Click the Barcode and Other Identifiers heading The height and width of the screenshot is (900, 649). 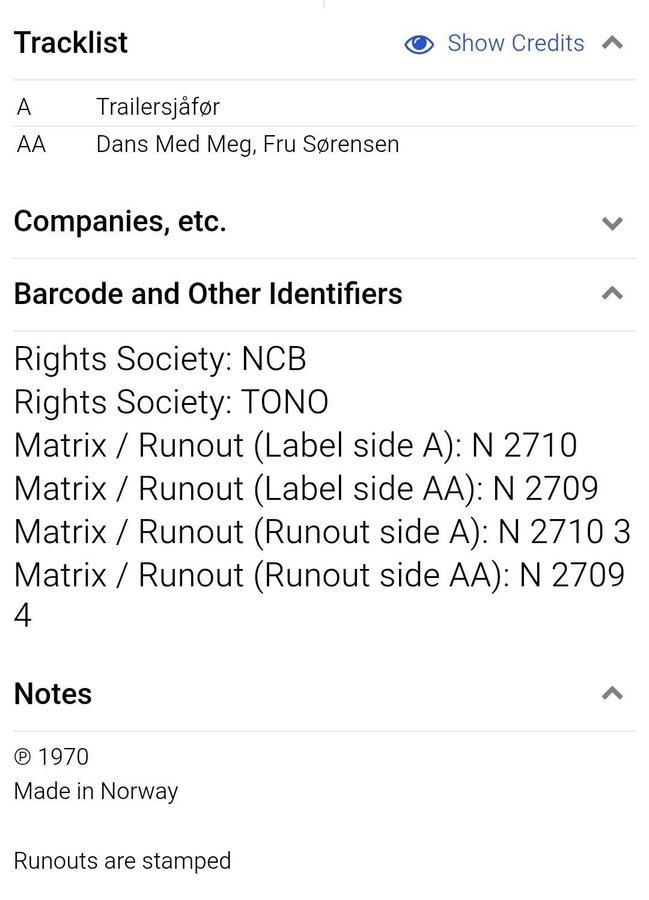coord(208,294)
